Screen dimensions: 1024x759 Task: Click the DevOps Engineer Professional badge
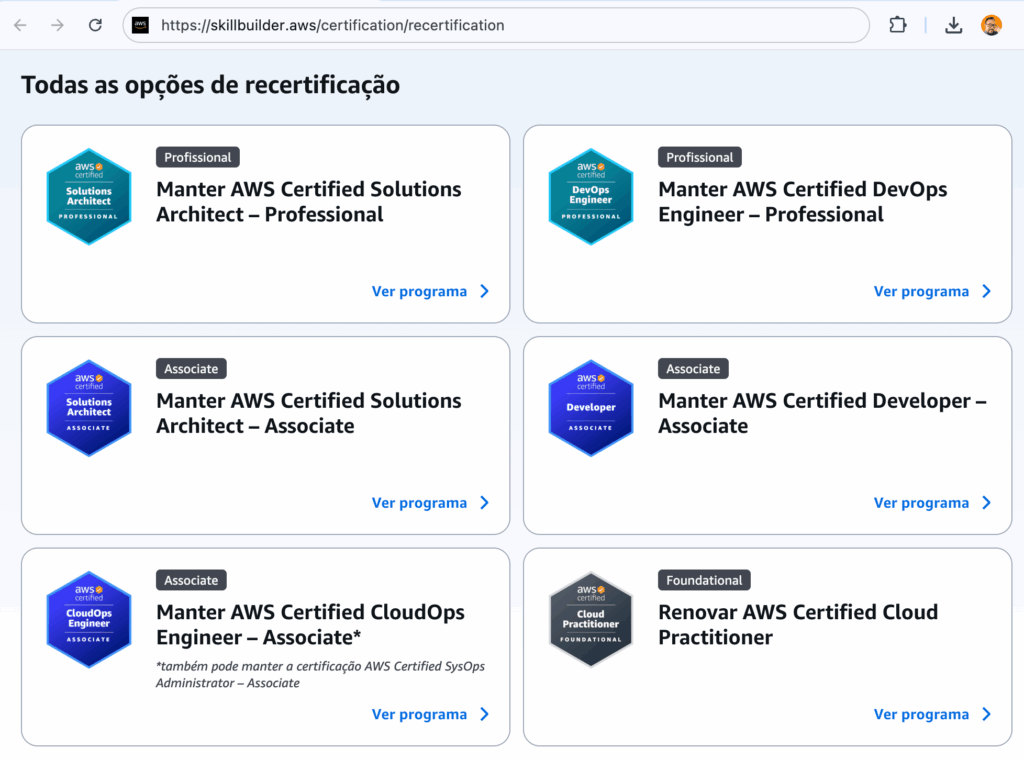pyautogui.click(x=591, y=197)
